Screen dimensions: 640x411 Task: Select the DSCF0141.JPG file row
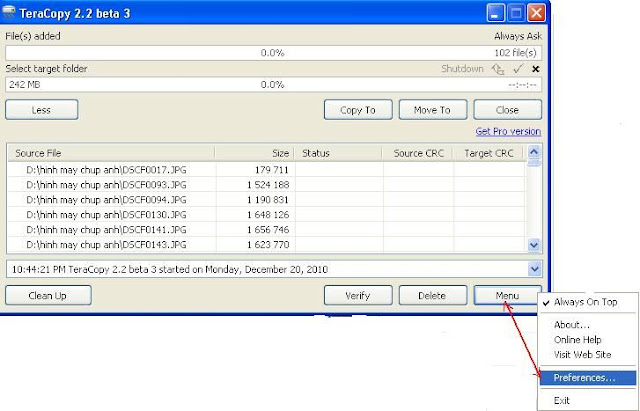267,230
